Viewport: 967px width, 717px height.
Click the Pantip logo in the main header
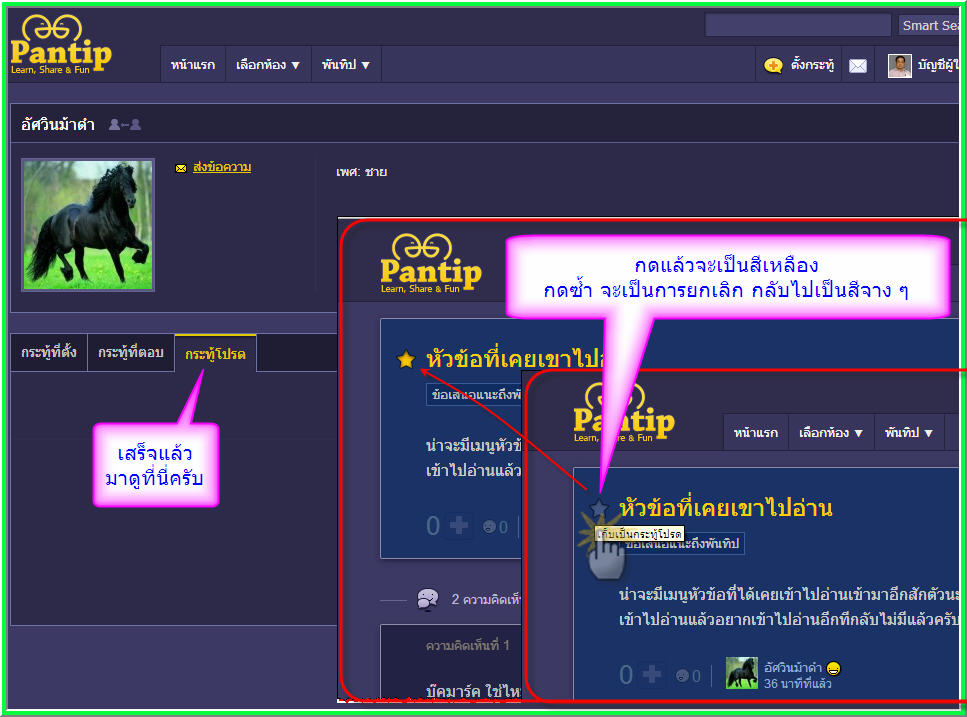pos(60,44)
